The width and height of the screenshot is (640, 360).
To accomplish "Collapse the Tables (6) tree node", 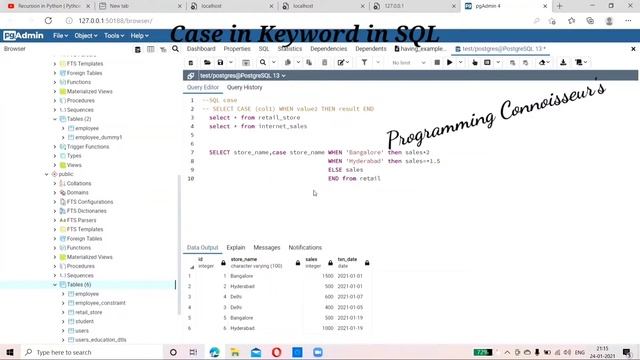I will coord(55,284).
